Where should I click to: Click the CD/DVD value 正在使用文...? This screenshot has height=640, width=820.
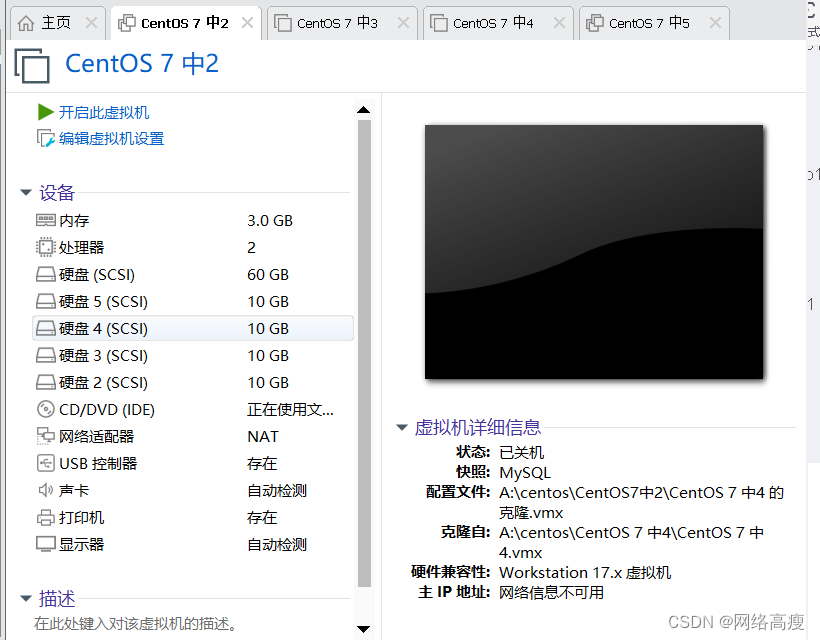click(290, 409)
